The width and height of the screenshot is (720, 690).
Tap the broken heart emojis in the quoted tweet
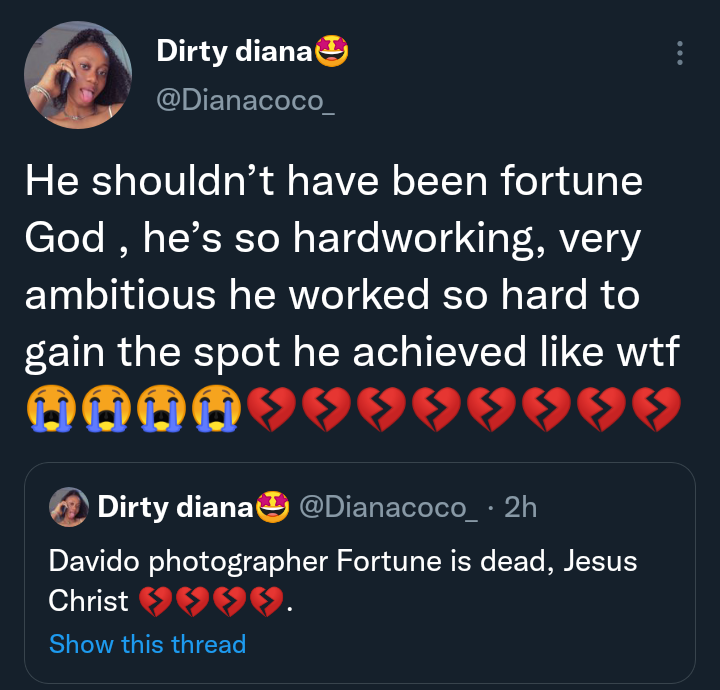(210, 602)
